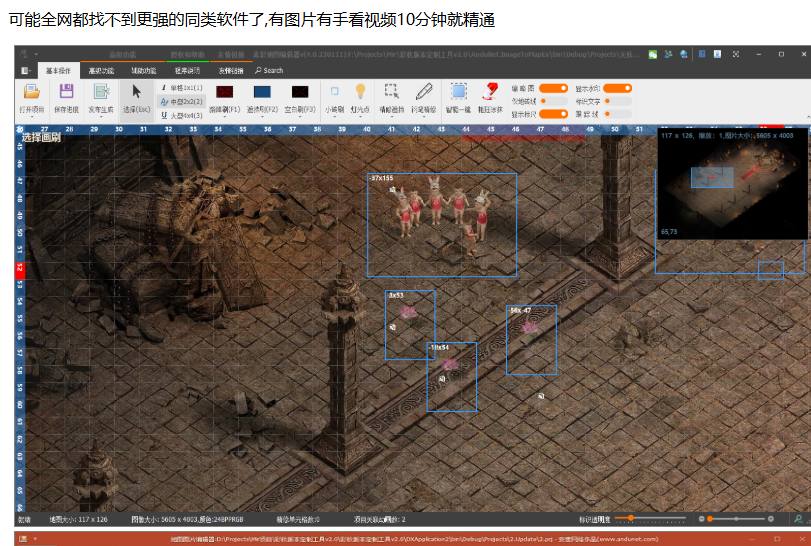The image size is (811, 546).
Task: Click the app icon in the lower orange window
Action: pyautogui.click(x=22, y=539)
